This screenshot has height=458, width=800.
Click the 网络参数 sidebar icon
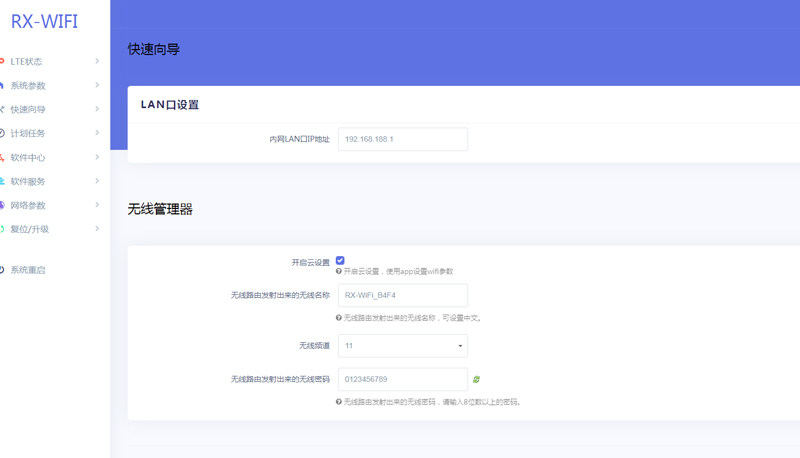(2, 205)
